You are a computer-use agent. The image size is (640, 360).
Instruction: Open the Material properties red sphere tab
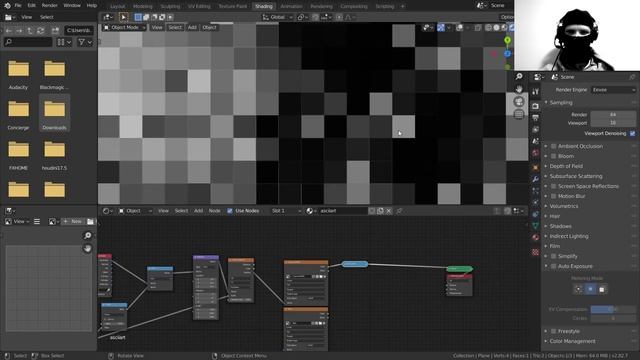tap(536, 238)
